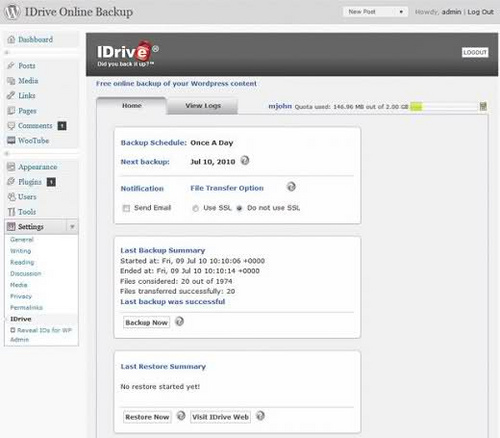Click help icon next to Backup Now
The height and width of the screenshot is (438, 500).
[180, 322]
